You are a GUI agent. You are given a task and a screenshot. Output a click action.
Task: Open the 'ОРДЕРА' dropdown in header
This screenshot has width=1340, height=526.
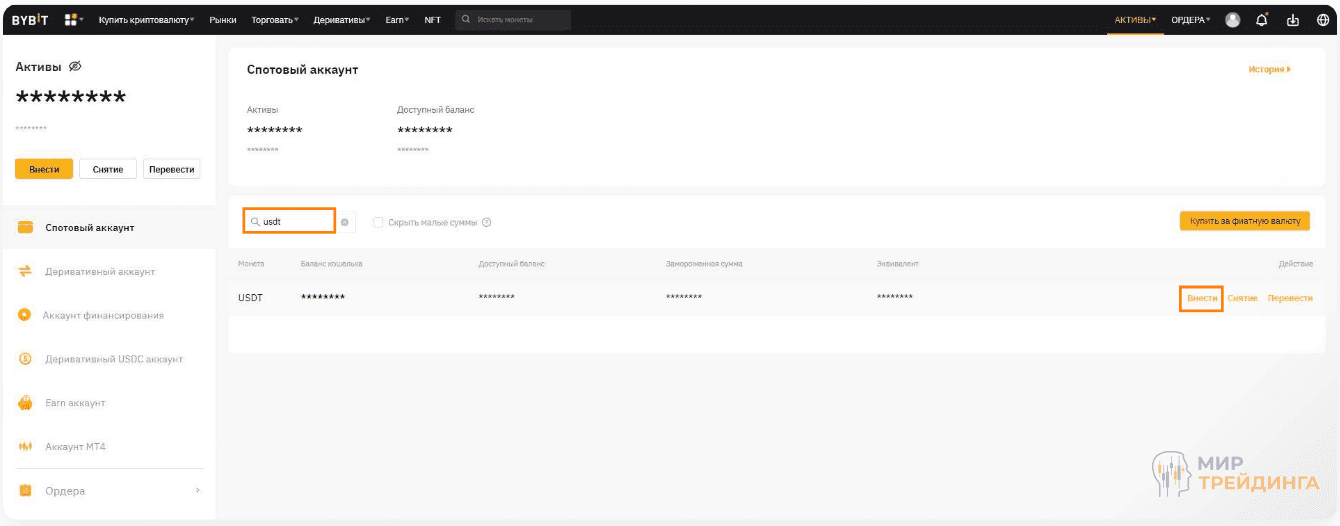click(1190, 19)
